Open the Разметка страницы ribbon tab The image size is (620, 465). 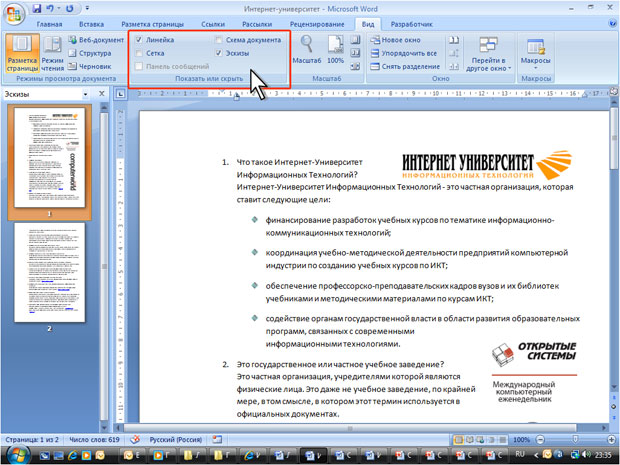(x=152, y=24)
